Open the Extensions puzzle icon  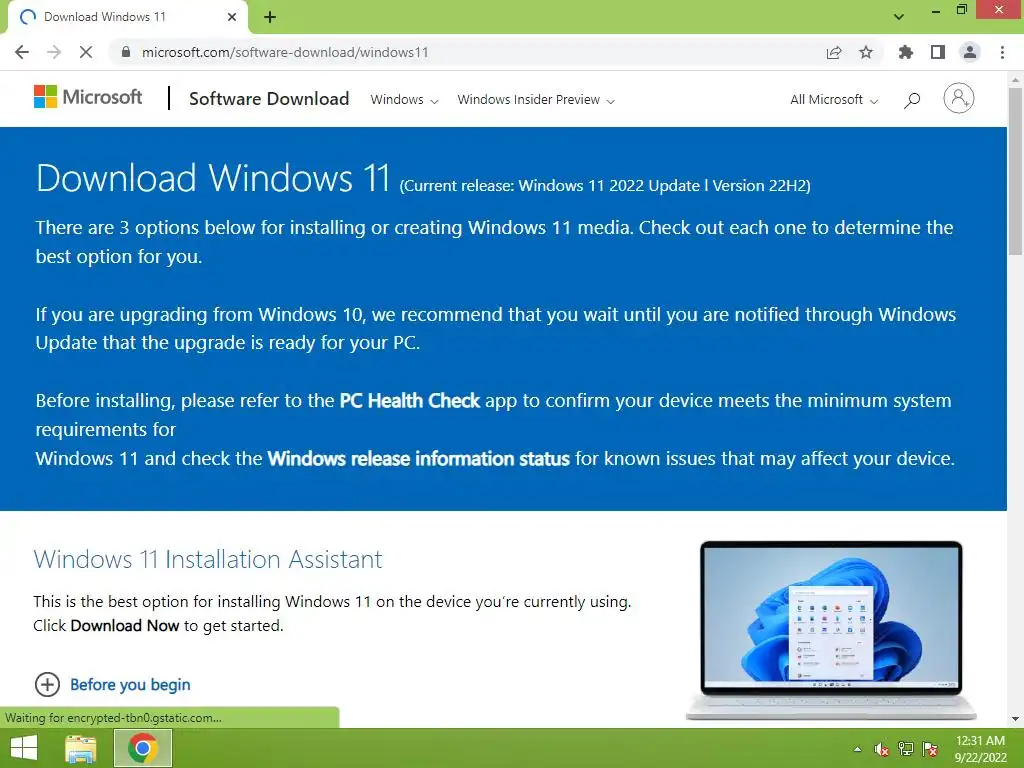pyautogui.click(x=906, y=52)
